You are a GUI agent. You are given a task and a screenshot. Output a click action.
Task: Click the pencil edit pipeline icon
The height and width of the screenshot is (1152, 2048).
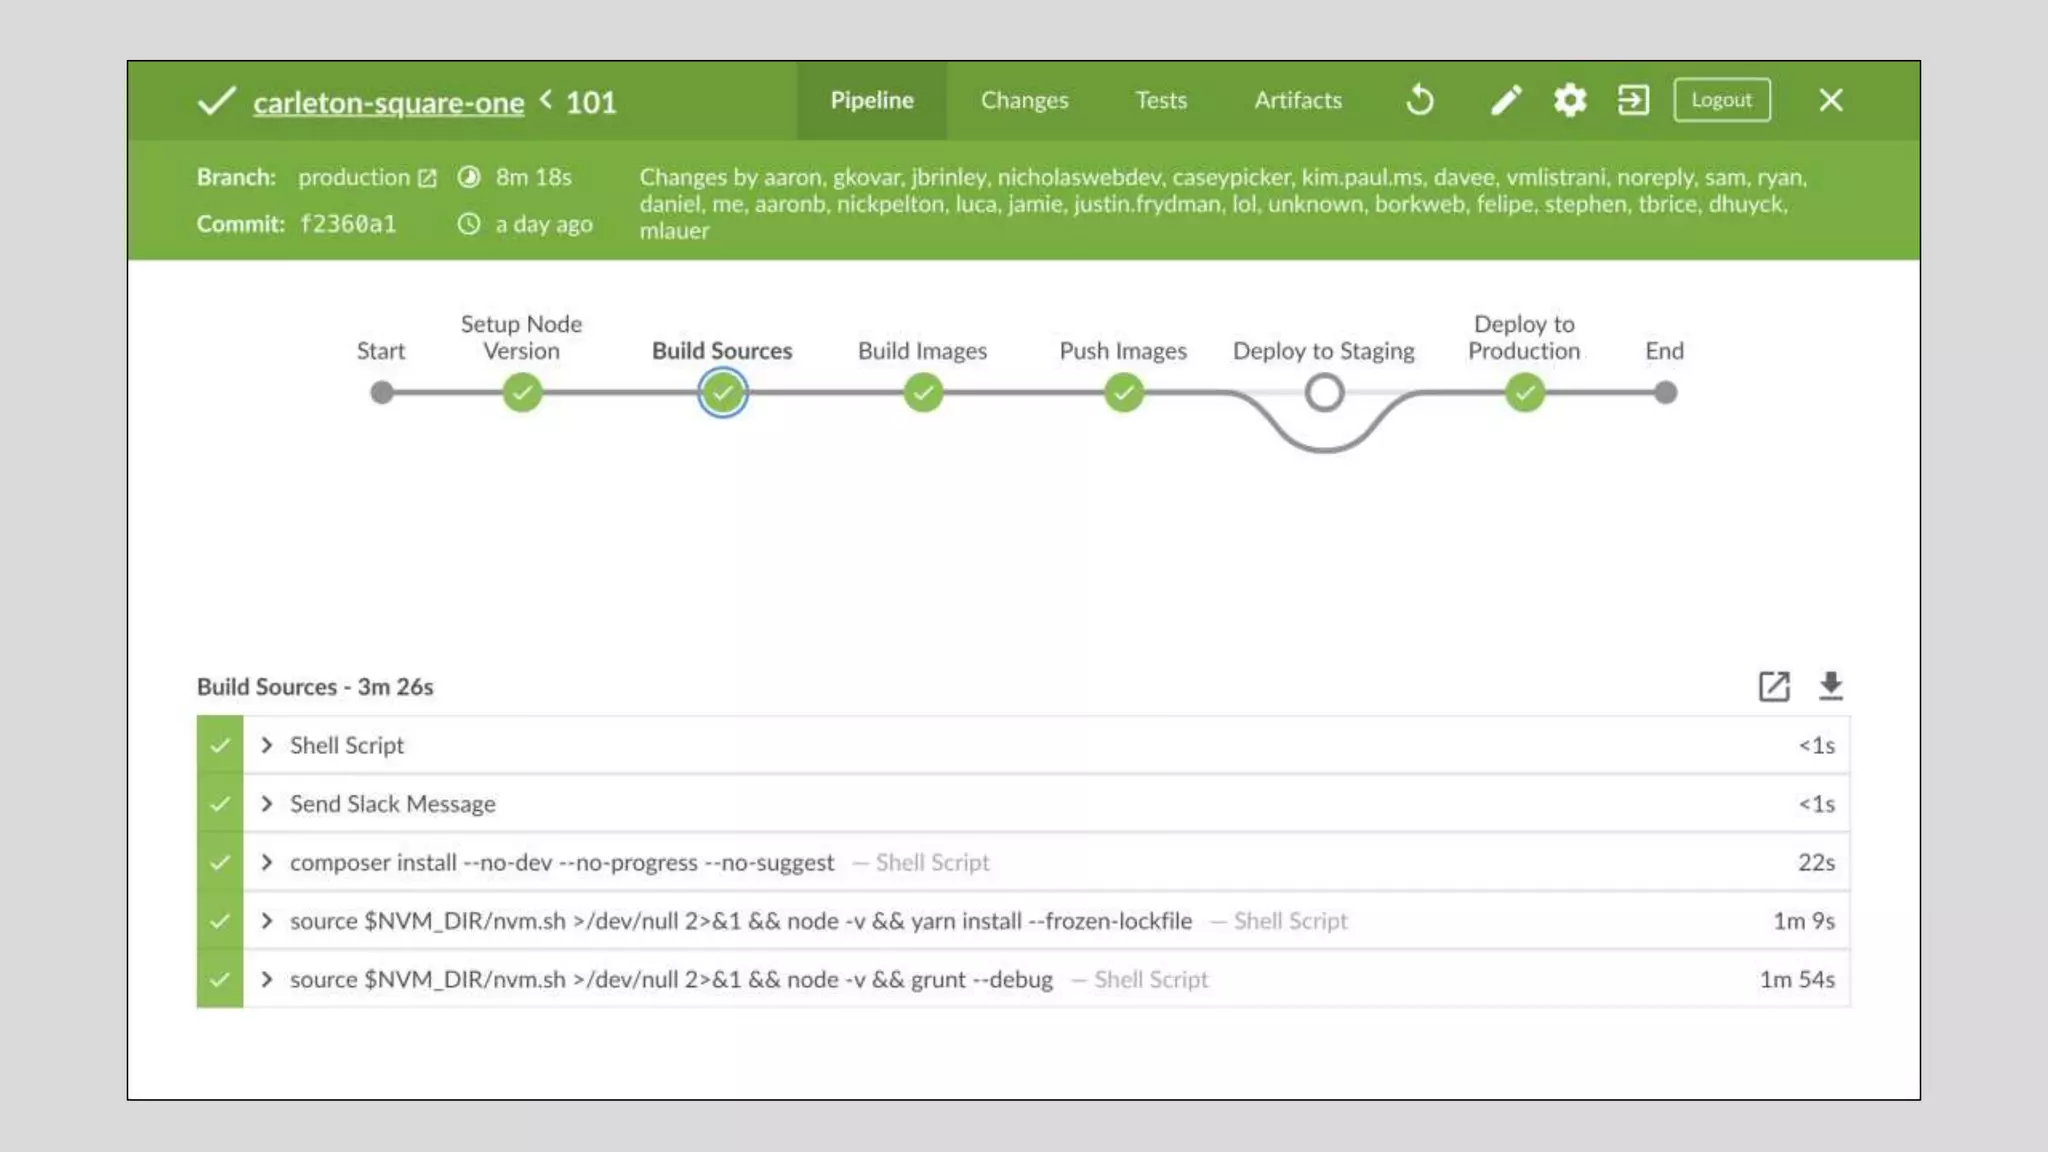1505,100
